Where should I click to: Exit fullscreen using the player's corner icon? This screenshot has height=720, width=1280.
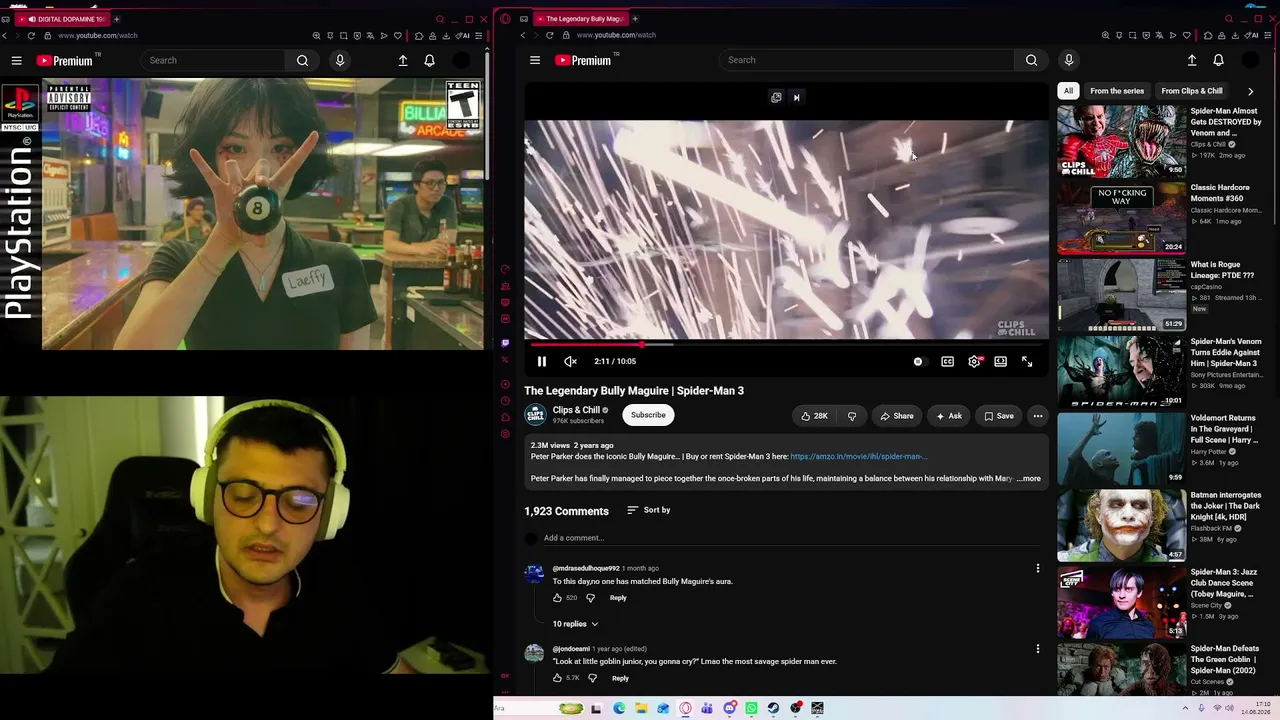(1027, 361)
